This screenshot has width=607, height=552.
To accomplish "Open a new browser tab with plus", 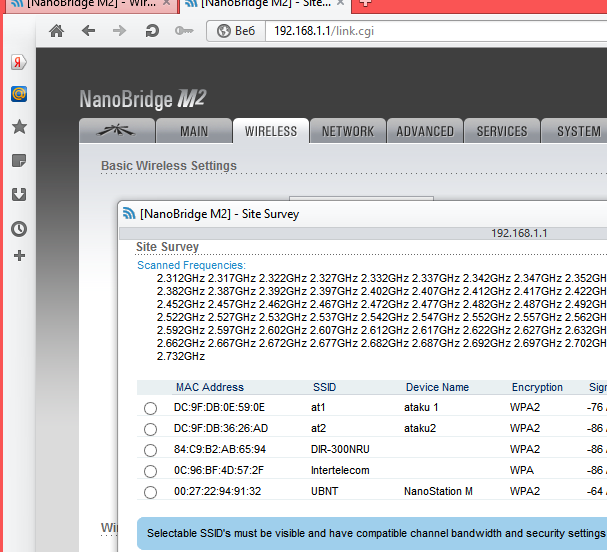I will pyautogui.click(x=365, y=3).
